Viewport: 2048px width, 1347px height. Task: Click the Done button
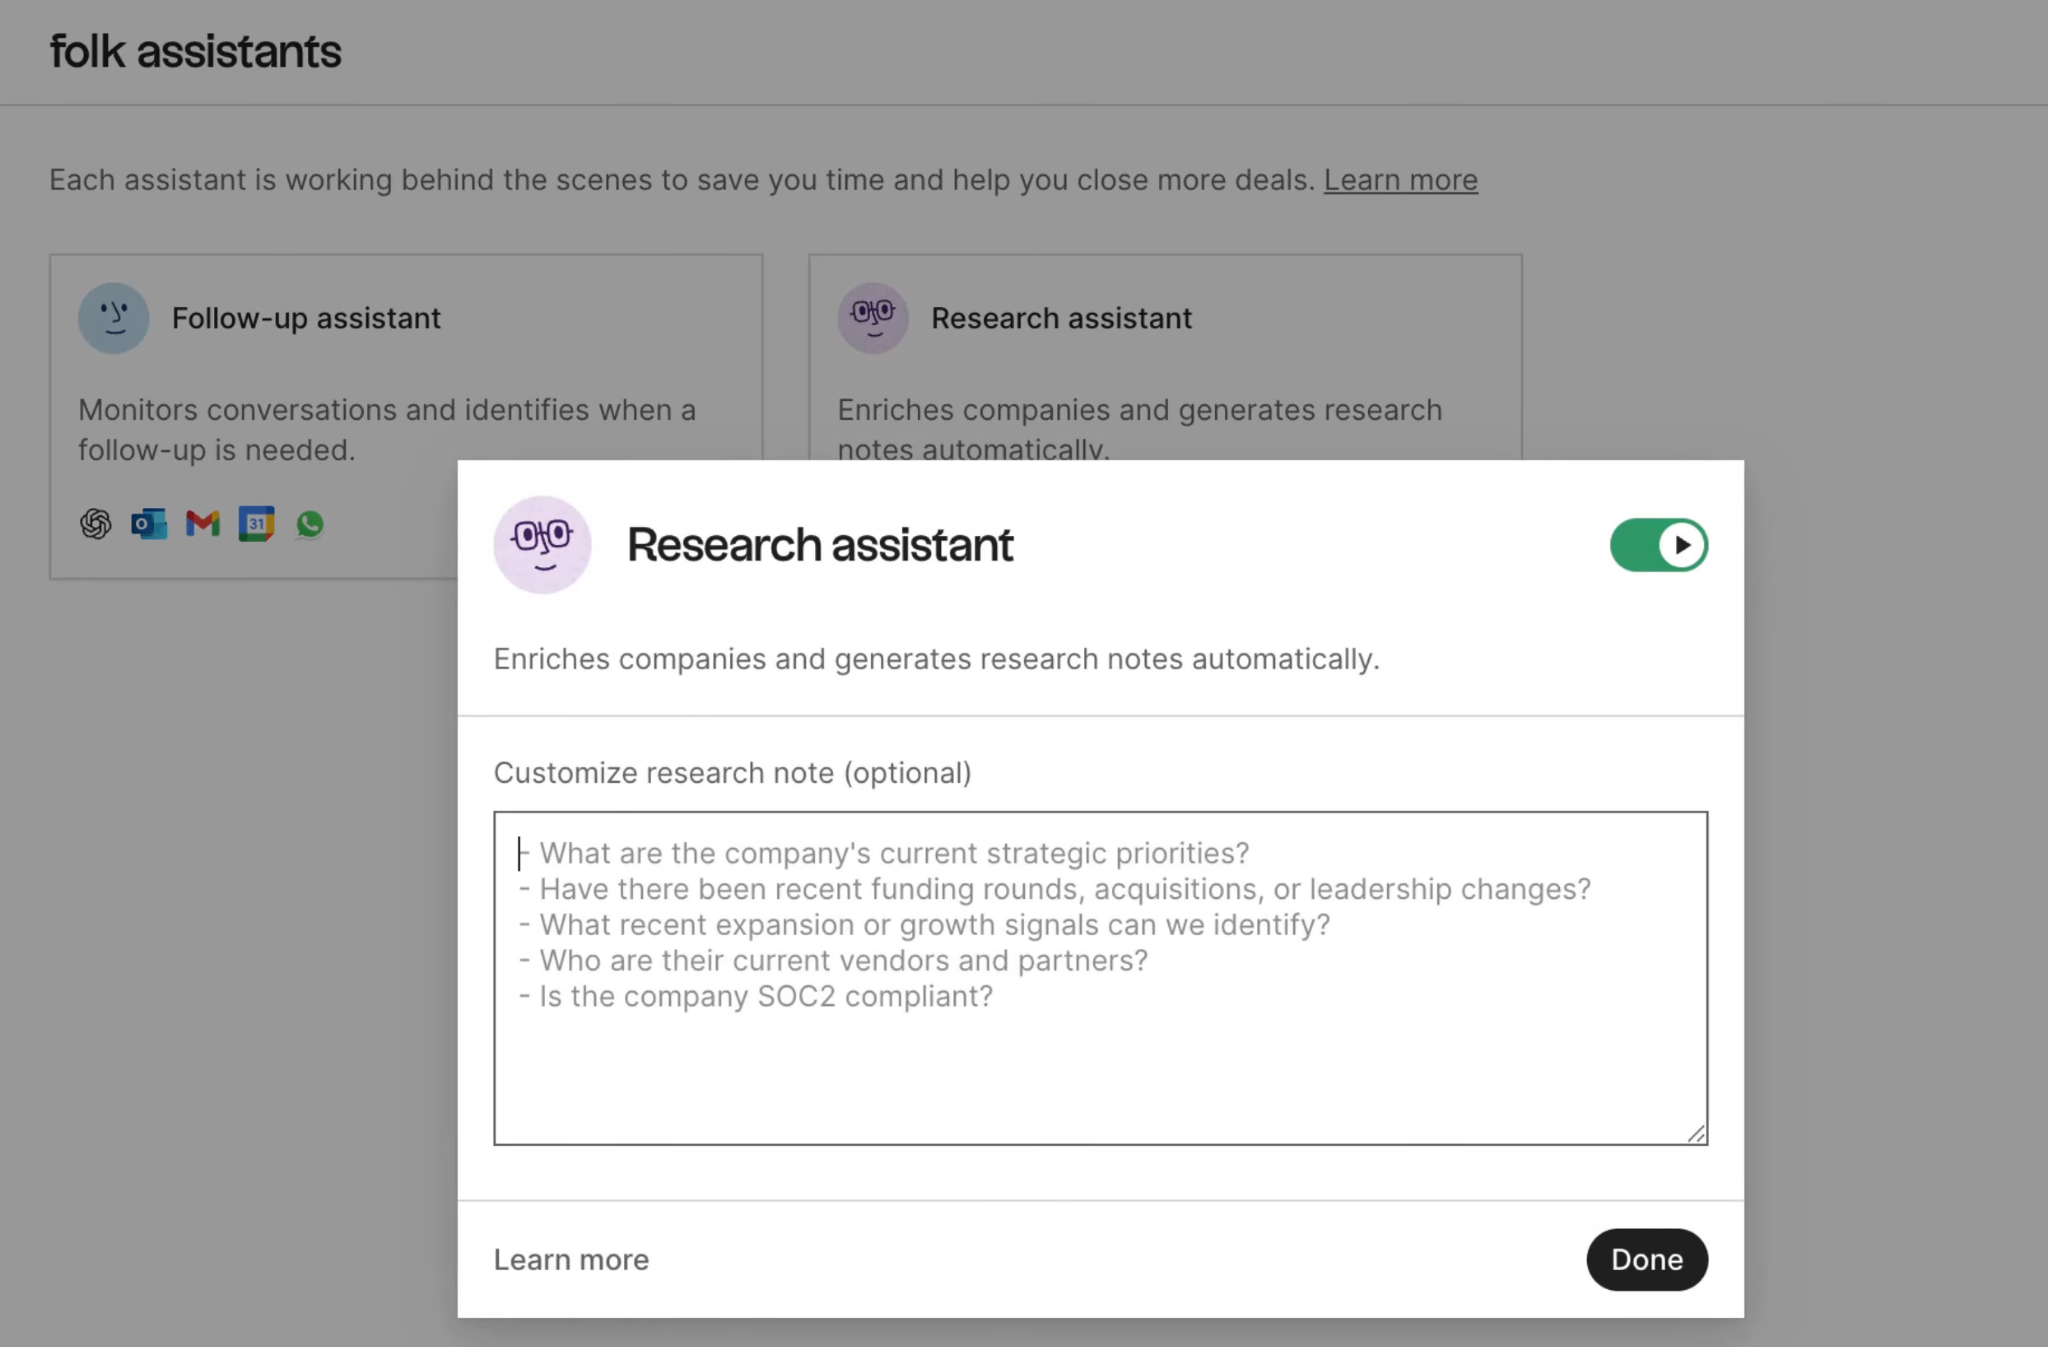click(1647, 1259)
